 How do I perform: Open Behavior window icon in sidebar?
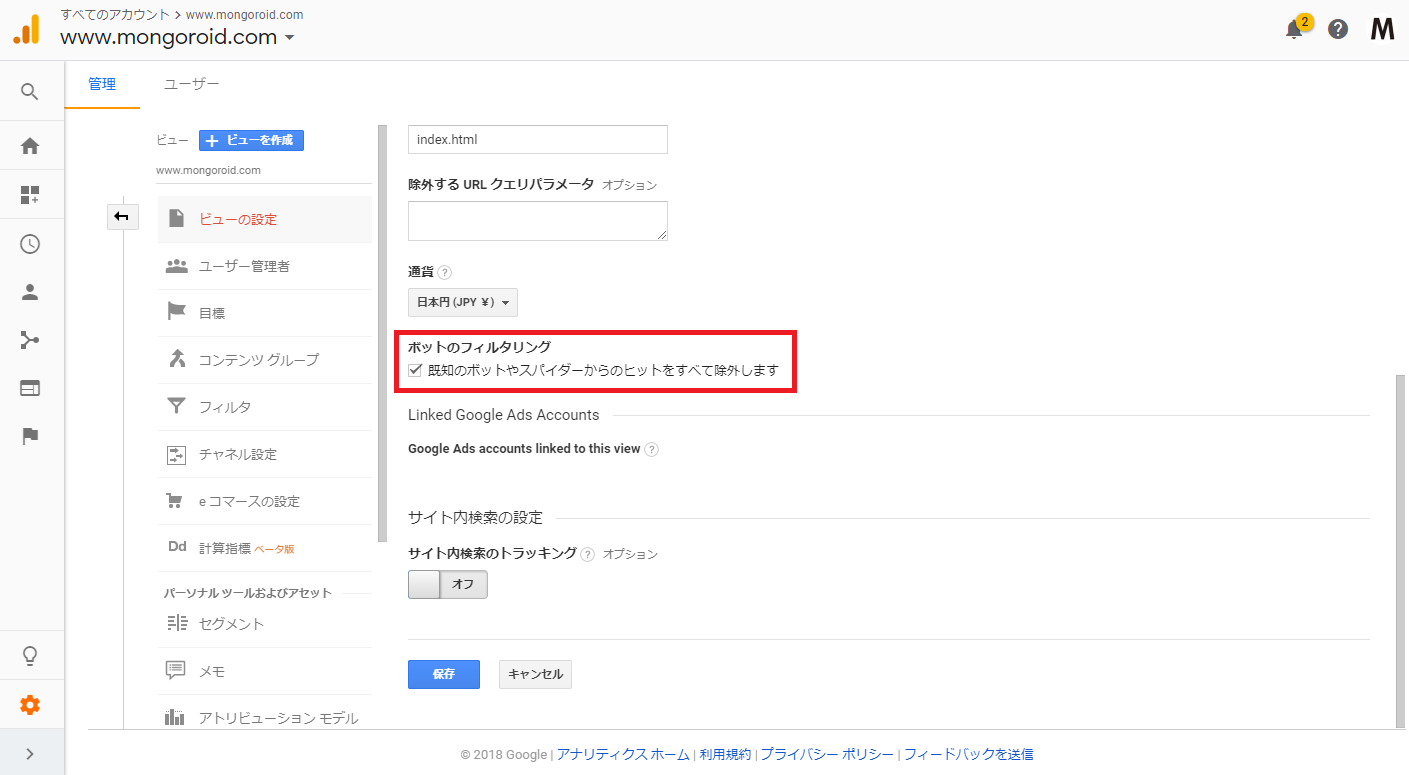30,388
